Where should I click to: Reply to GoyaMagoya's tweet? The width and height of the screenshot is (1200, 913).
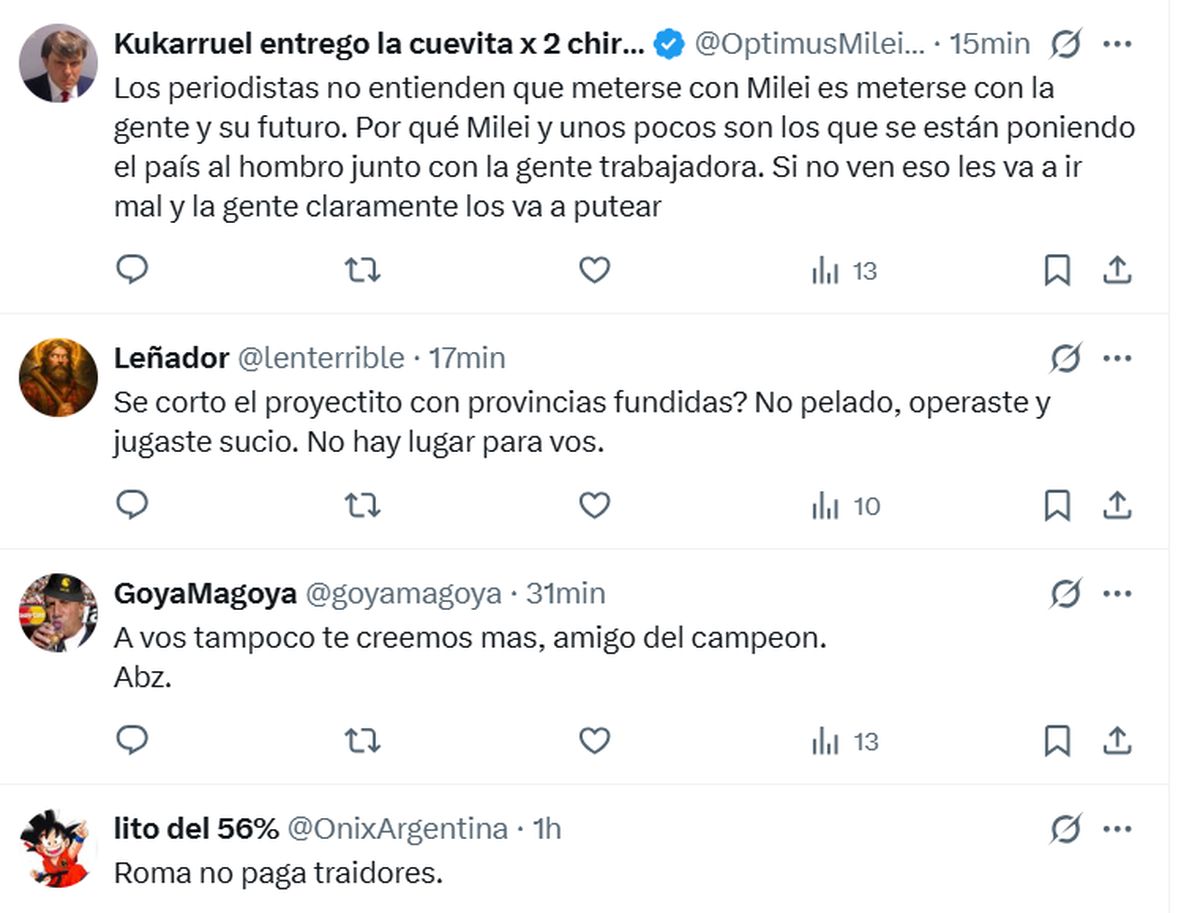click(132, 741)
